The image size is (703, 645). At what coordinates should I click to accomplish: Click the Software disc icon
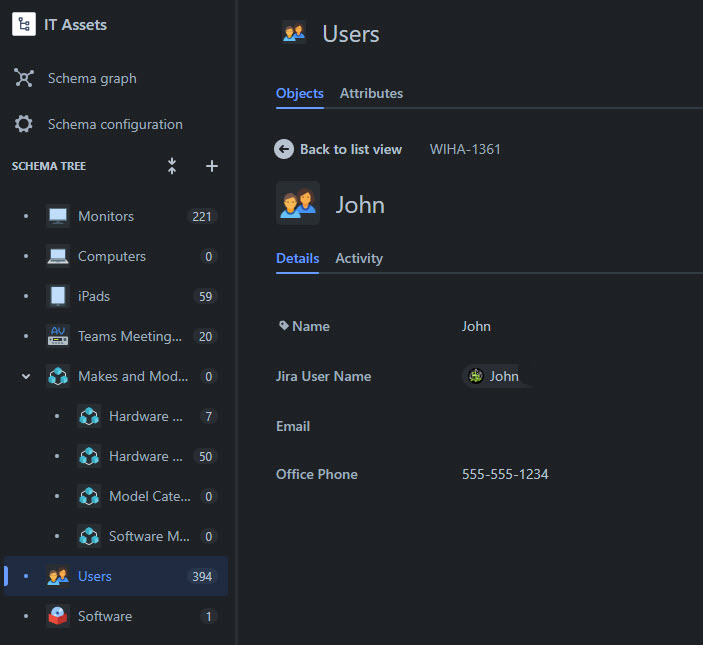pos(58,616)
